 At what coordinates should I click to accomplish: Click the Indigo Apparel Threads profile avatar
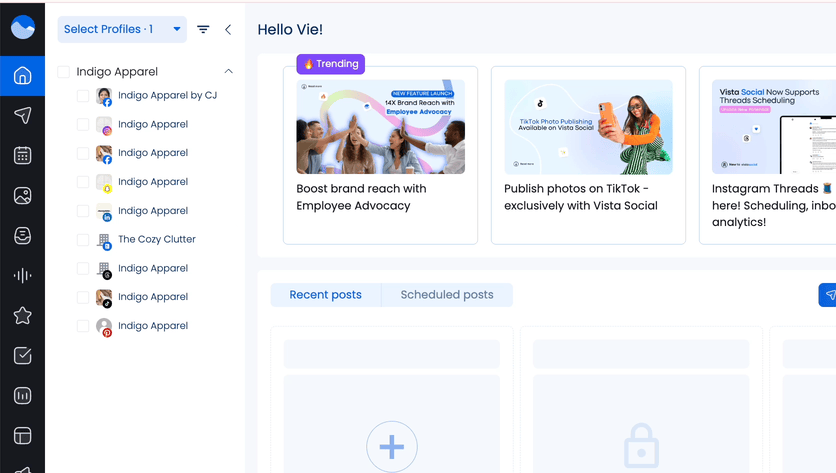[x=104, y=269]
